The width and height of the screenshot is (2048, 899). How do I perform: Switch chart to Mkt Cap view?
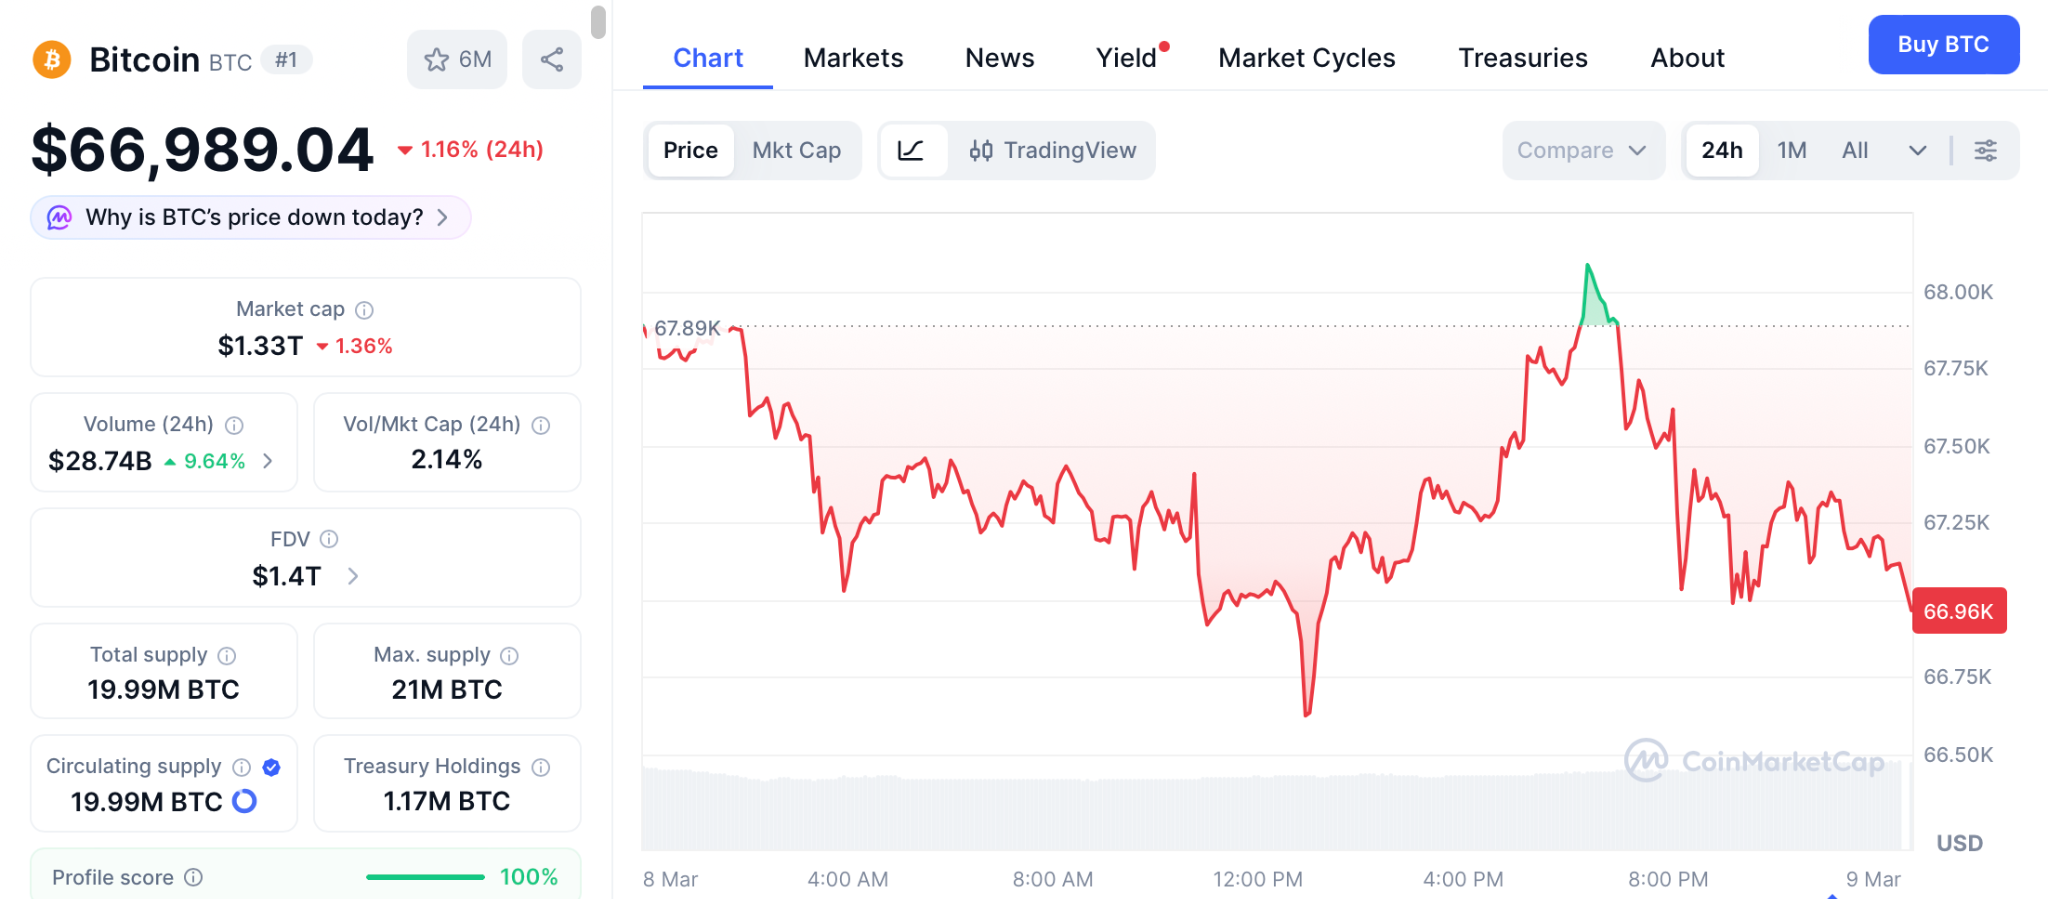[796, 151]
